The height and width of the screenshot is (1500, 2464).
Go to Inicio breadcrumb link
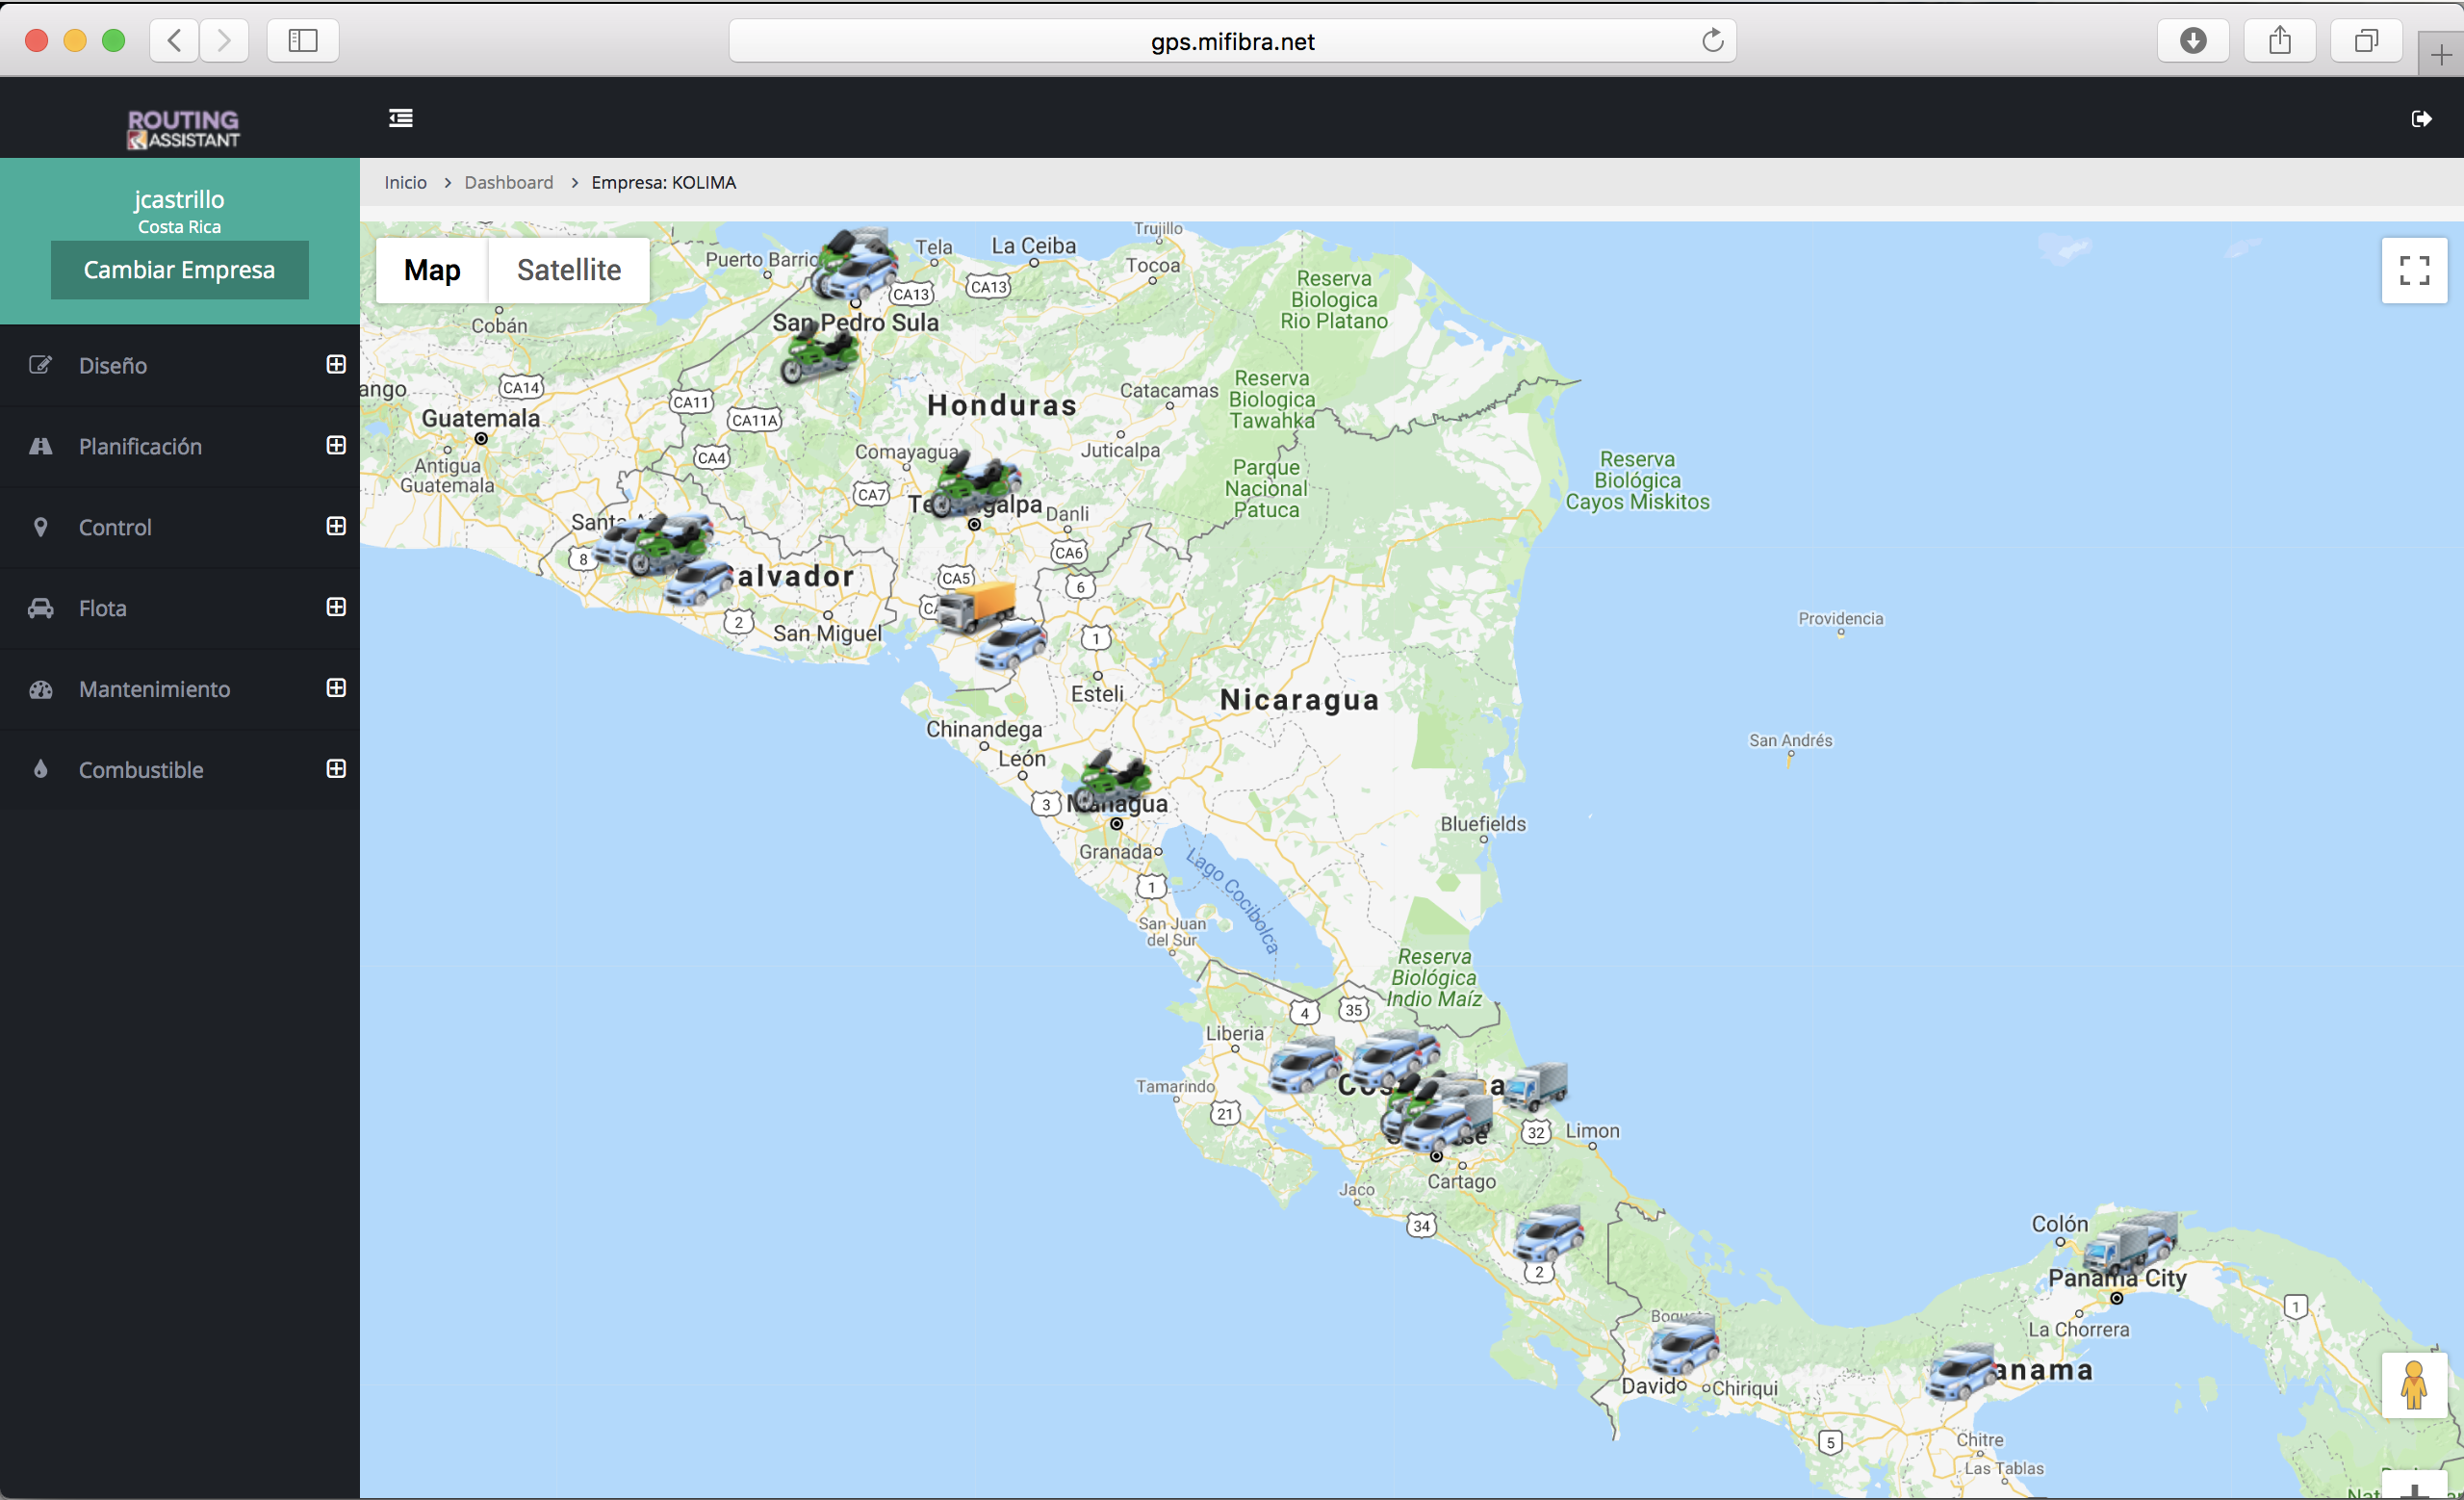click(x=405, y=183)
